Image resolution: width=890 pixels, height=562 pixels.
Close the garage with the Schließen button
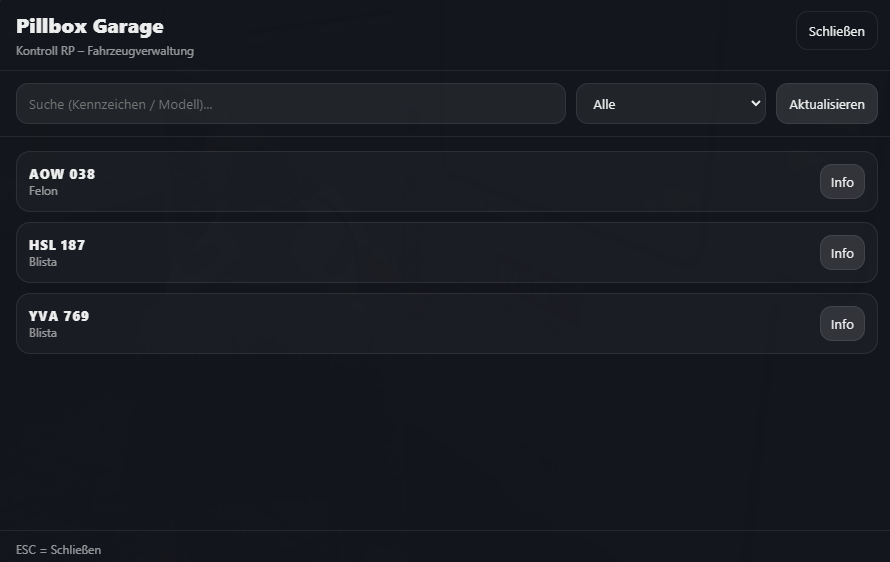pyautogui.click(x=836, y=31)
